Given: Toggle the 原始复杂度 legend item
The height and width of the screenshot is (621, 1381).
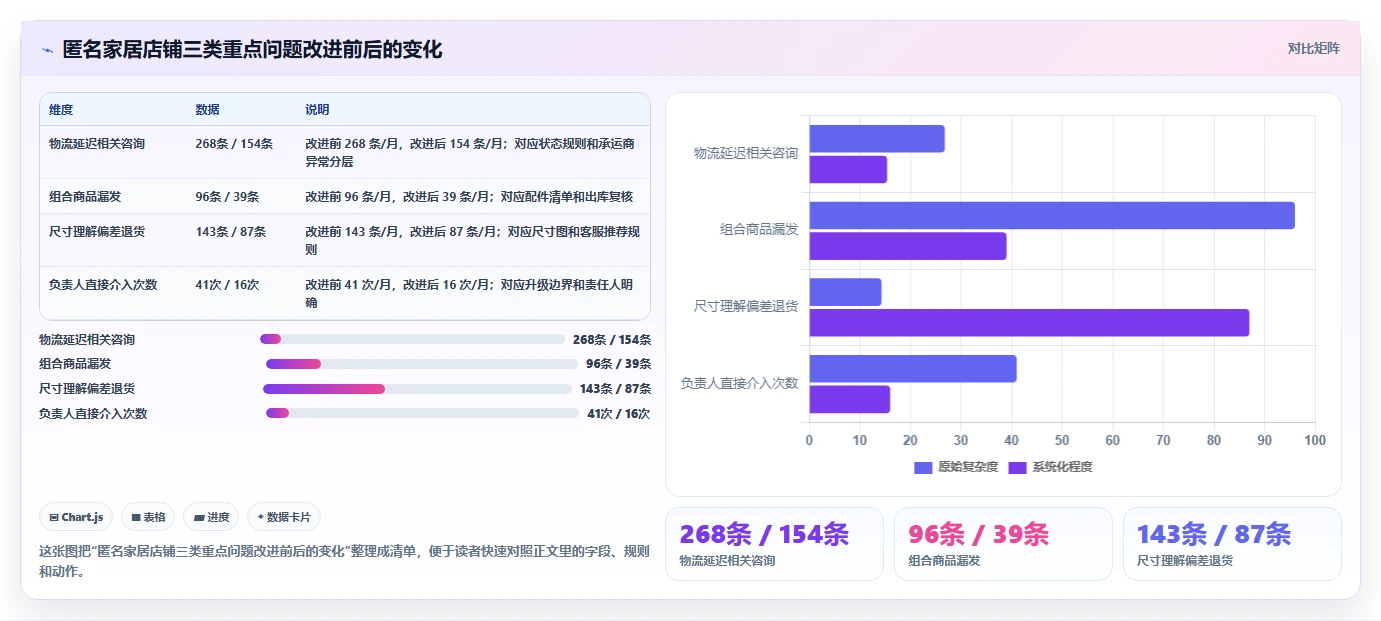Looking at the screenshot, I should click(956, 467).
